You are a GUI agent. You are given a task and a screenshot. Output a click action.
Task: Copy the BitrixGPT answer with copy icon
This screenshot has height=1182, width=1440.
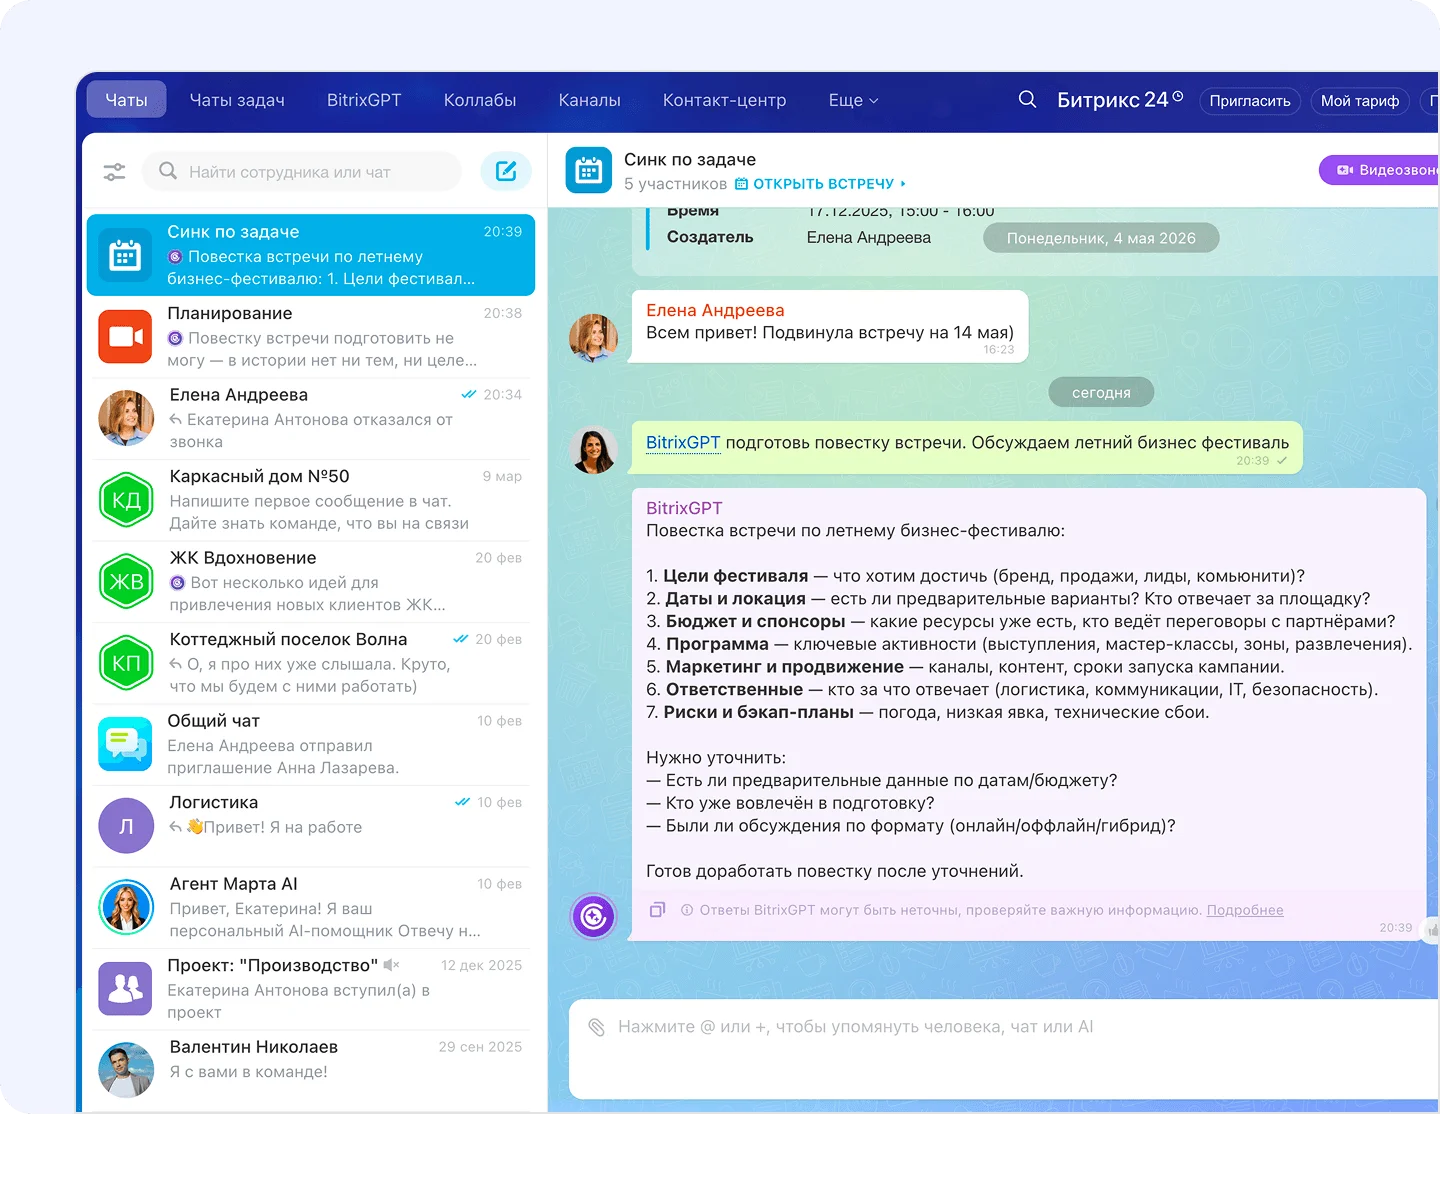(x=657, y=910)
